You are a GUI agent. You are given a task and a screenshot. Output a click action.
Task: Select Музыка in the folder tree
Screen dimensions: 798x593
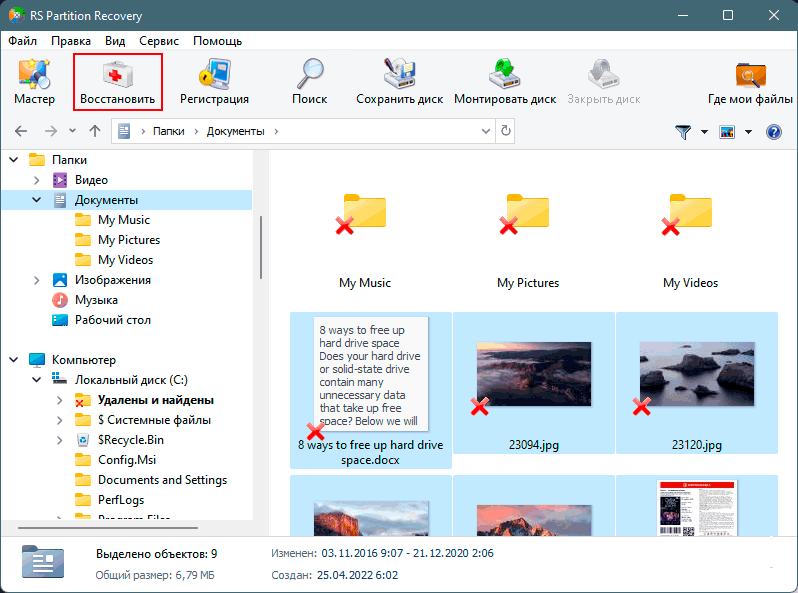pos(96,300)
